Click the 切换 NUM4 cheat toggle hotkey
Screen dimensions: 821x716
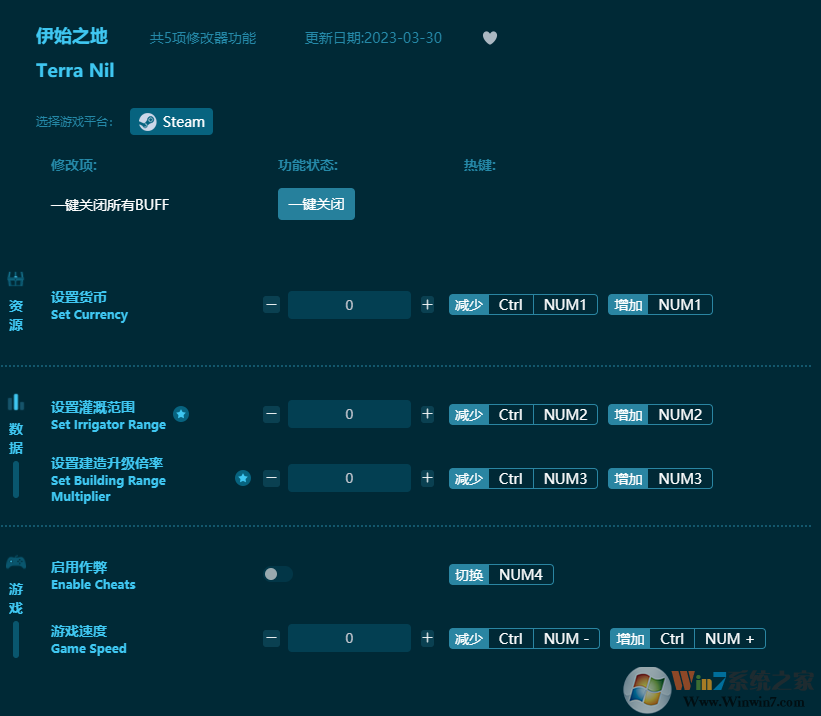(501, 574)
